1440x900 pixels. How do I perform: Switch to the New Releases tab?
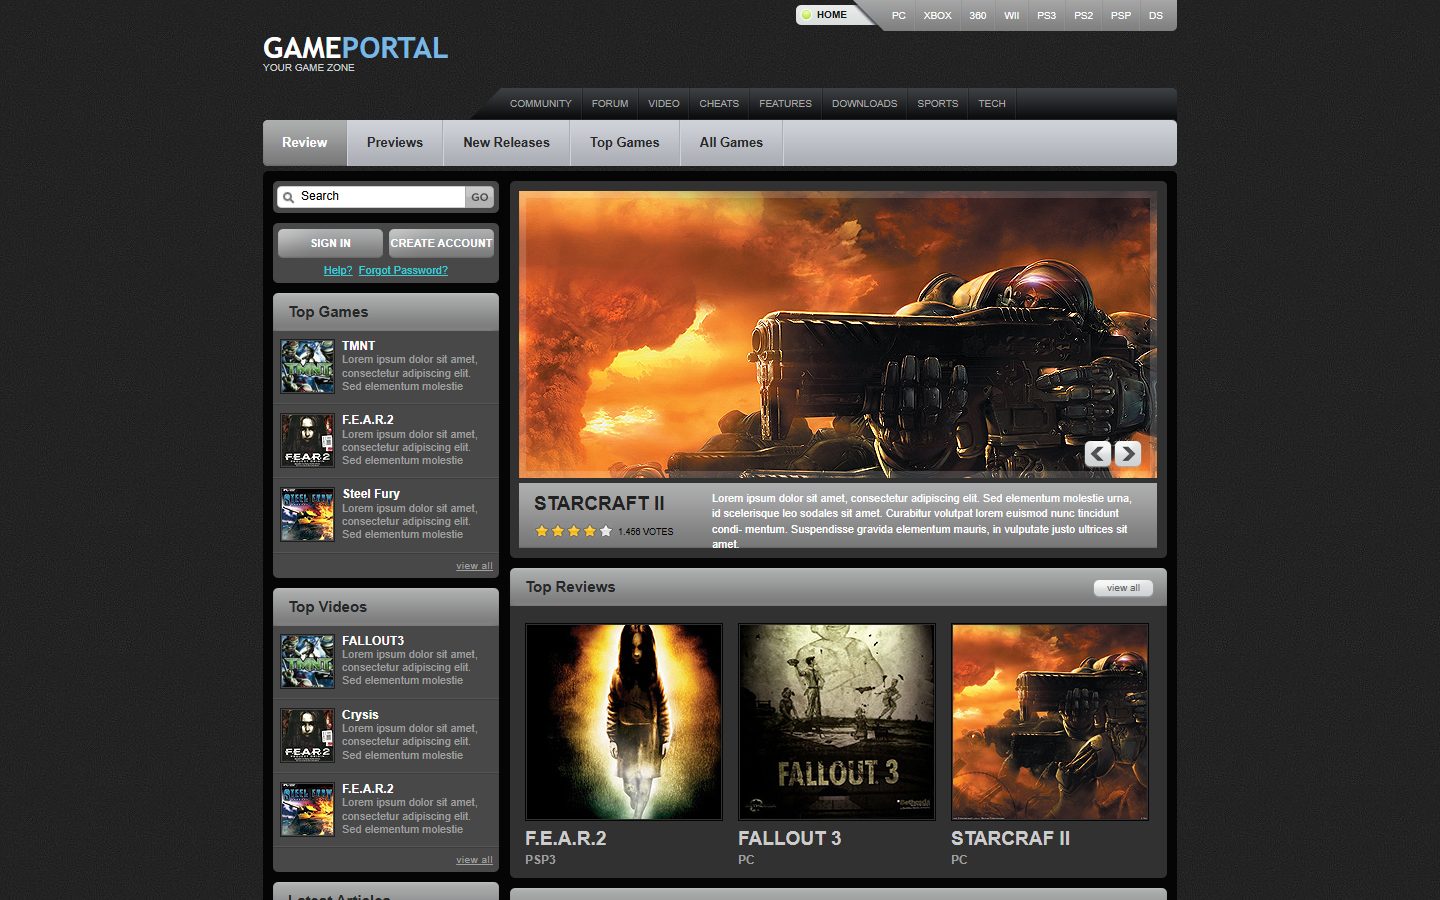(x=507, y=143)
